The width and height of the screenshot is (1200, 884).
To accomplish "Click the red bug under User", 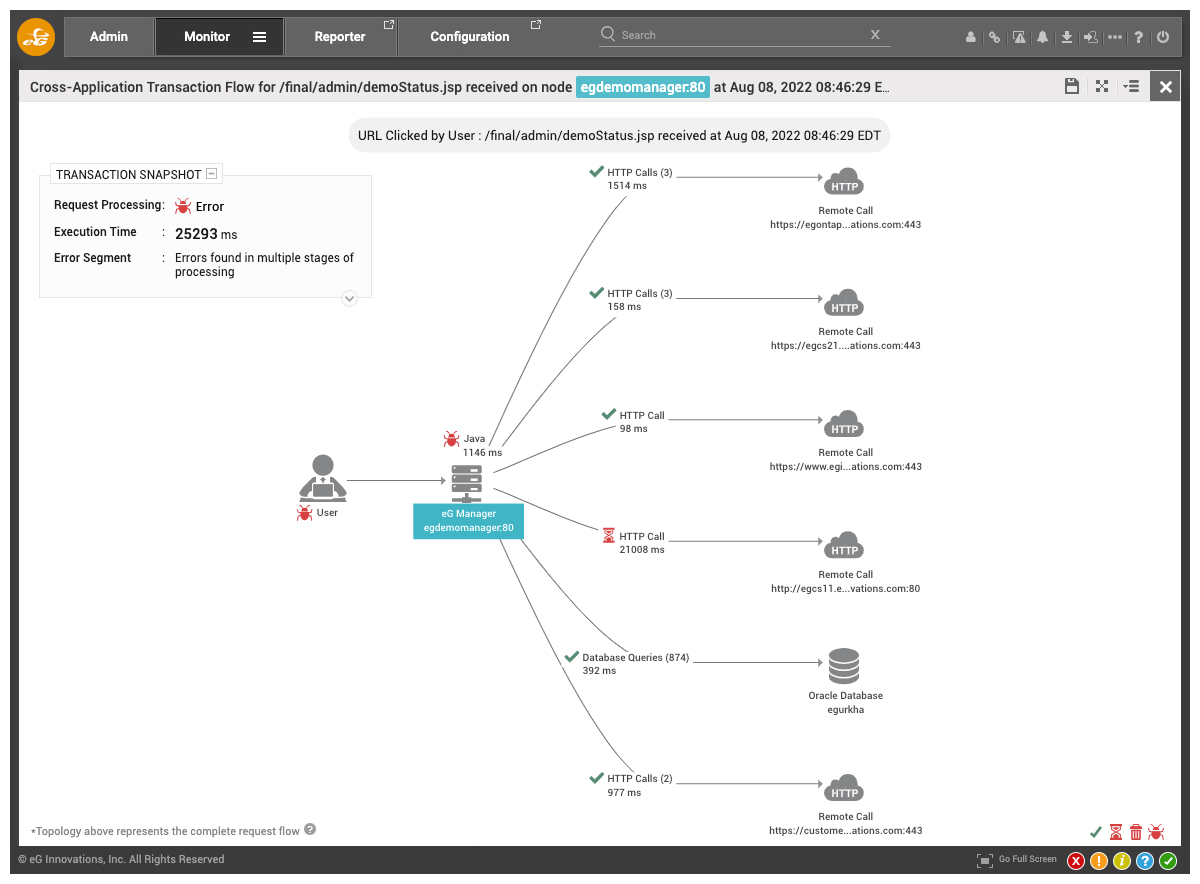I will click(305, 513).
